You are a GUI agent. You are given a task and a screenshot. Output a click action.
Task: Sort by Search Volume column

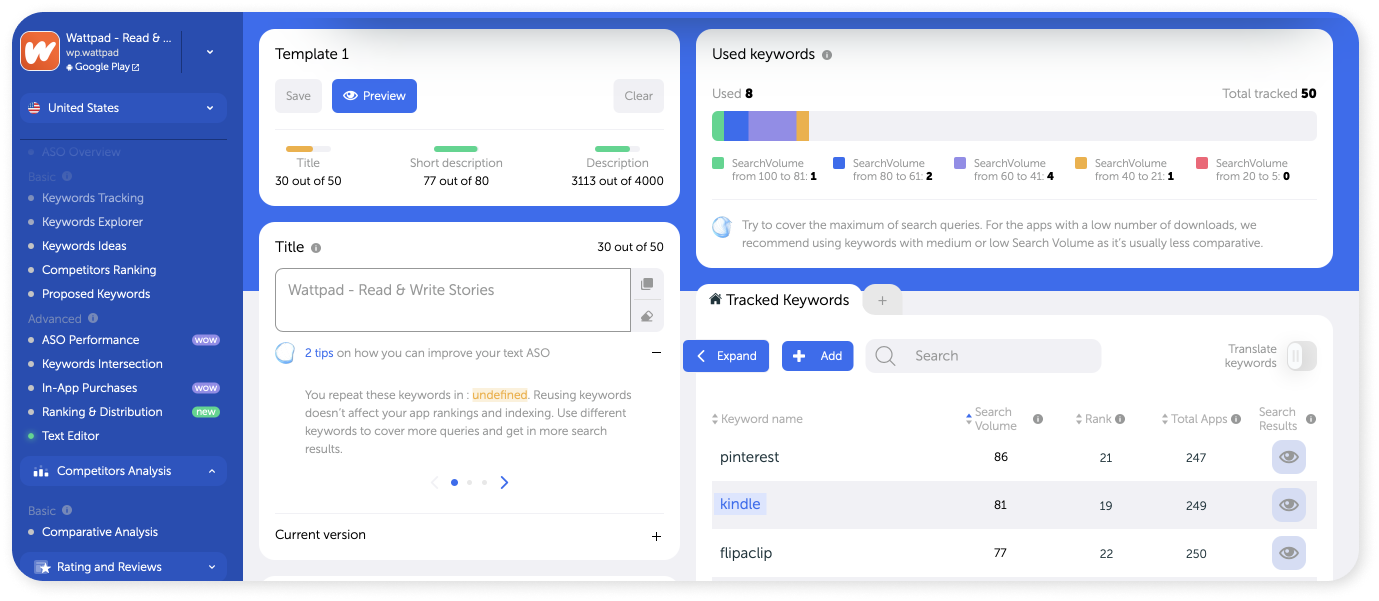pos(990,419)
